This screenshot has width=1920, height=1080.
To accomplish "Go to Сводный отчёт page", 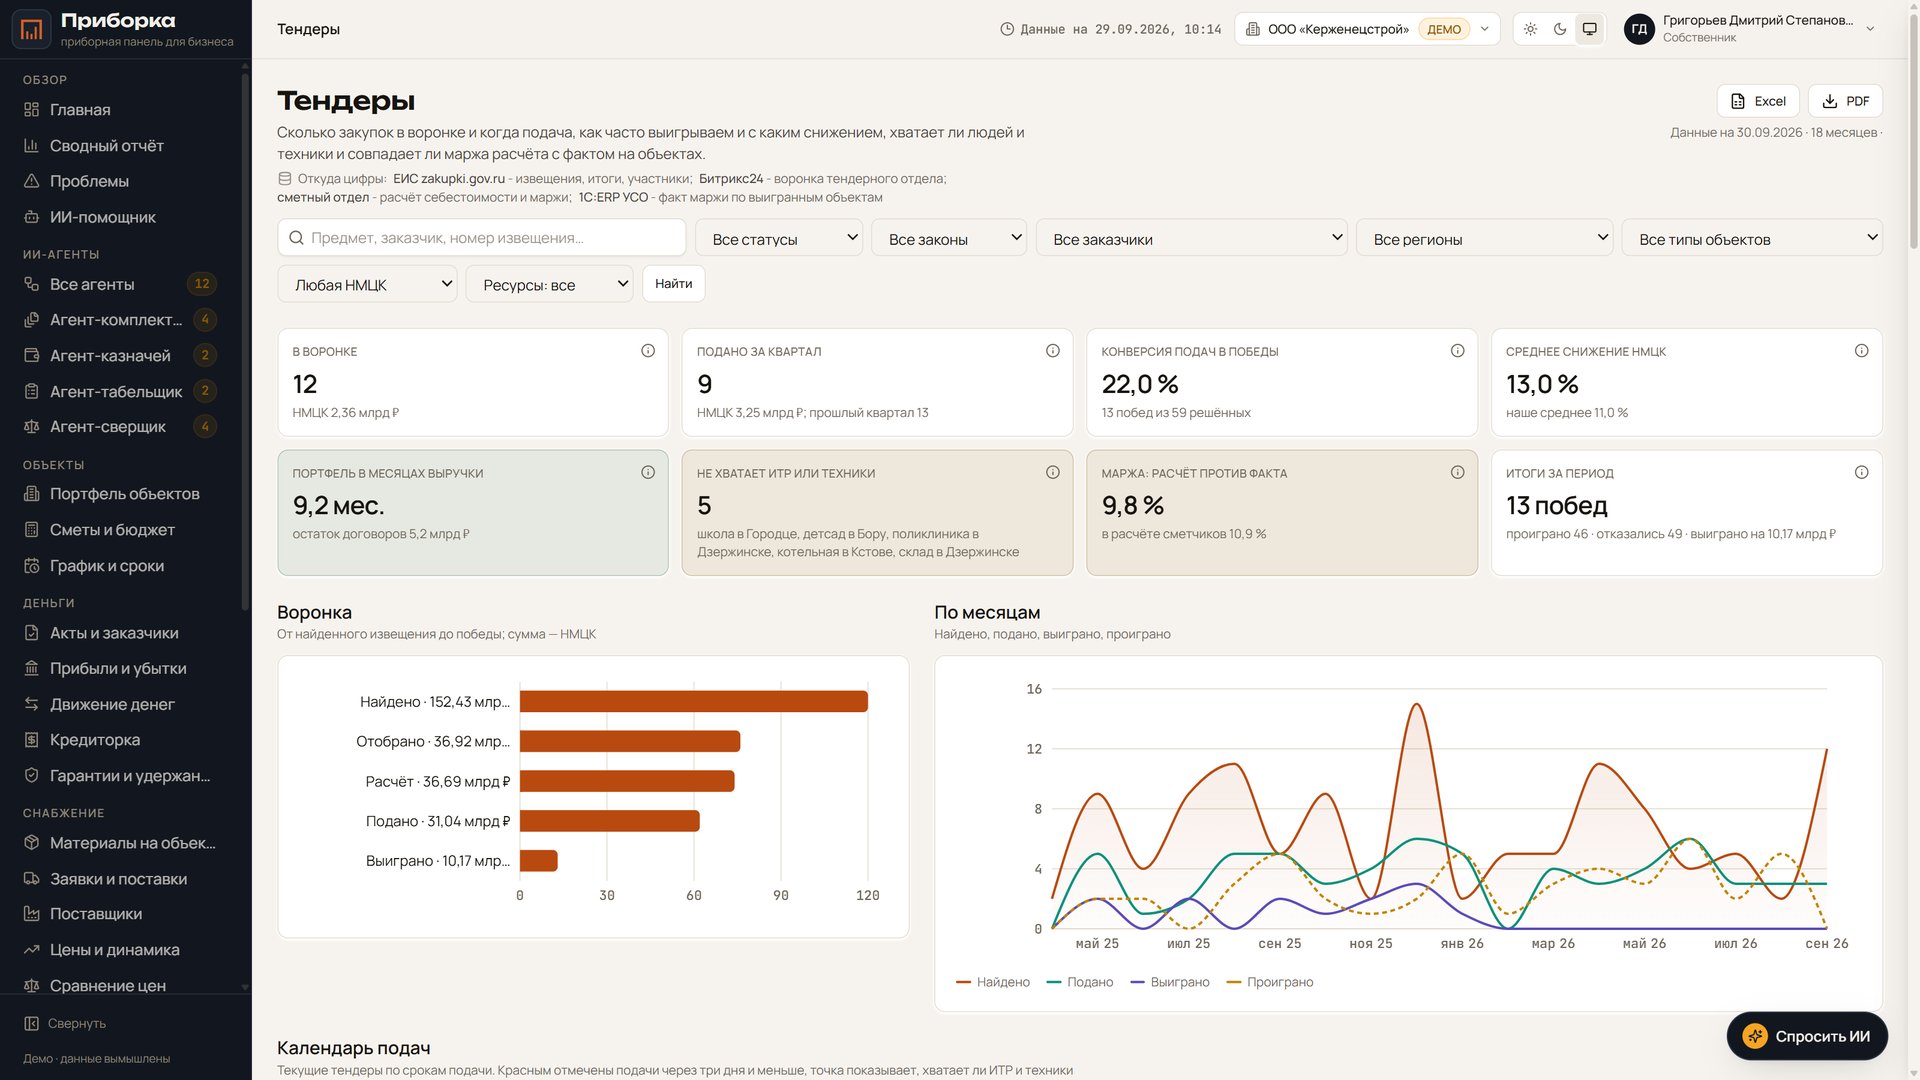I will (x=120, y=146).
